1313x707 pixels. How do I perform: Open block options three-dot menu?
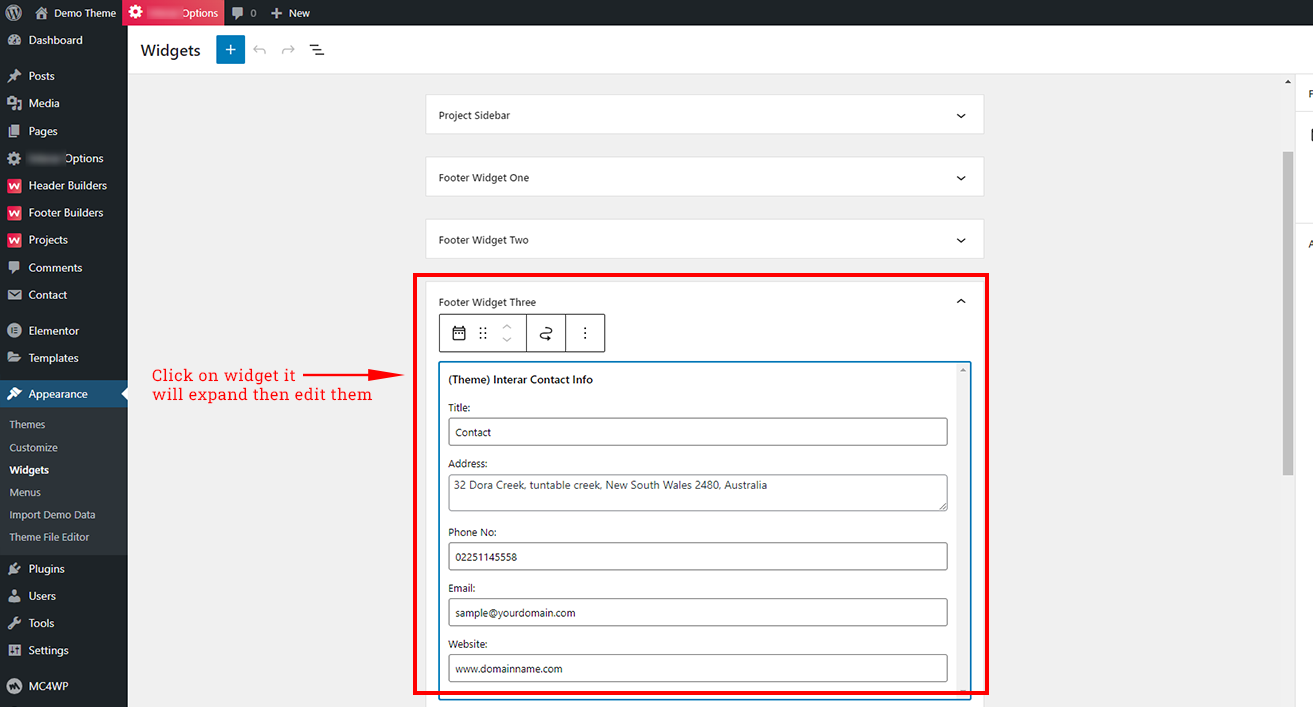[x=585, y=334]
